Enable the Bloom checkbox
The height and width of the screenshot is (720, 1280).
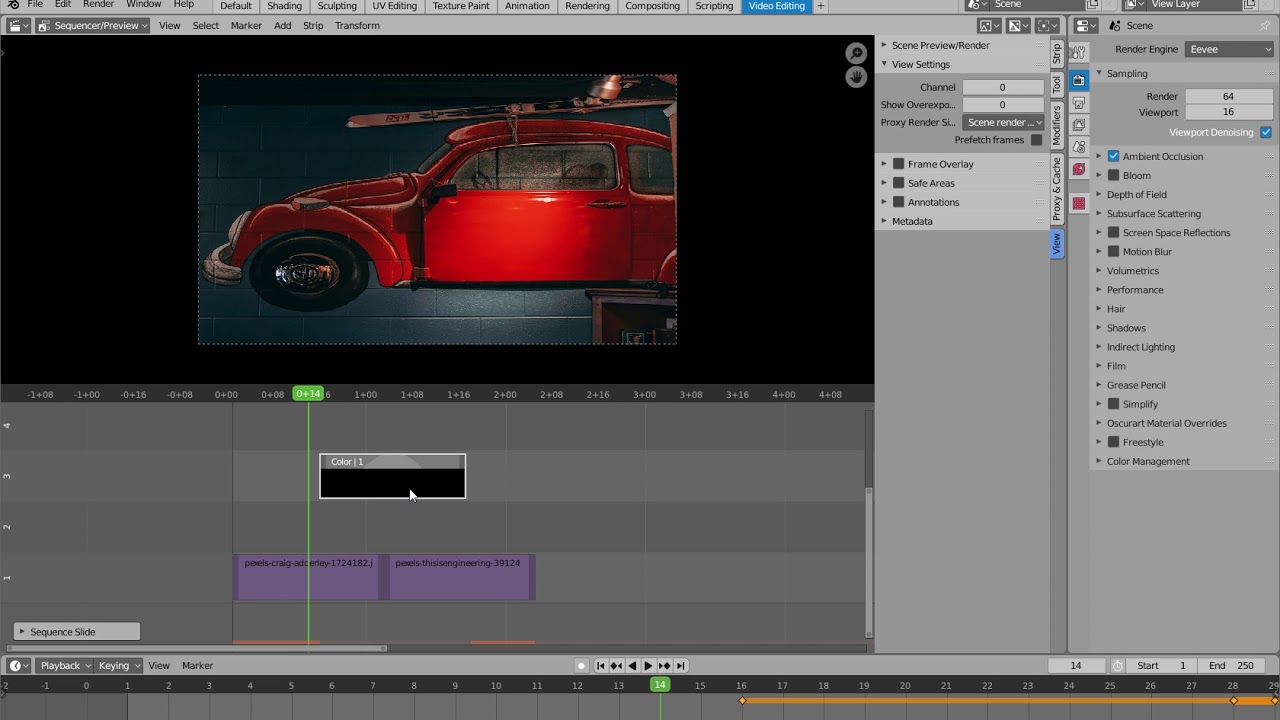click(x=1113, y=175)
